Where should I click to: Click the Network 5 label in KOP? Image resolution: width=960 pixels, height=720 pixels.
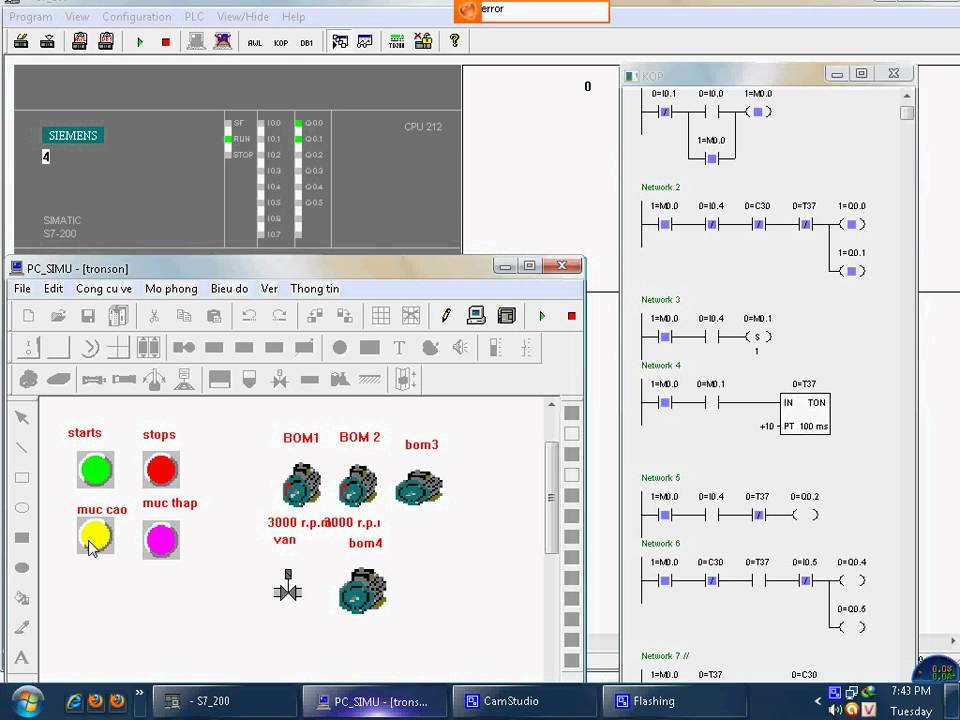[661, 478]
